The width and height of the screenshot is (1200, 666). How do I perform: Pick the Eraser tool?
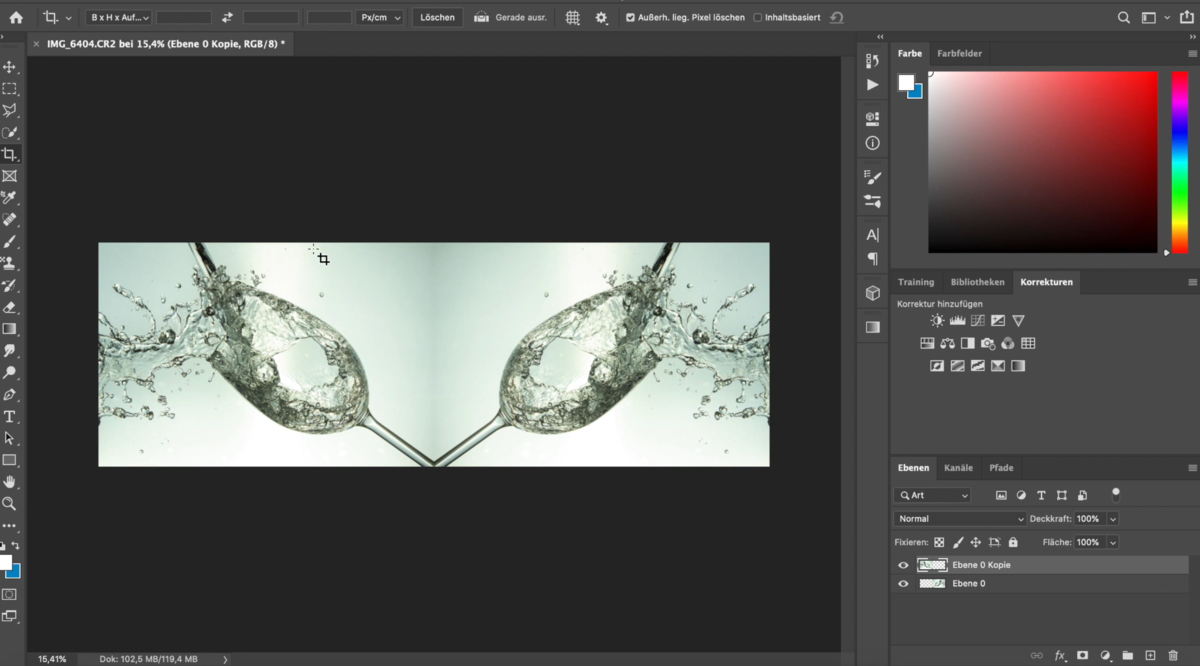point(11,307)
